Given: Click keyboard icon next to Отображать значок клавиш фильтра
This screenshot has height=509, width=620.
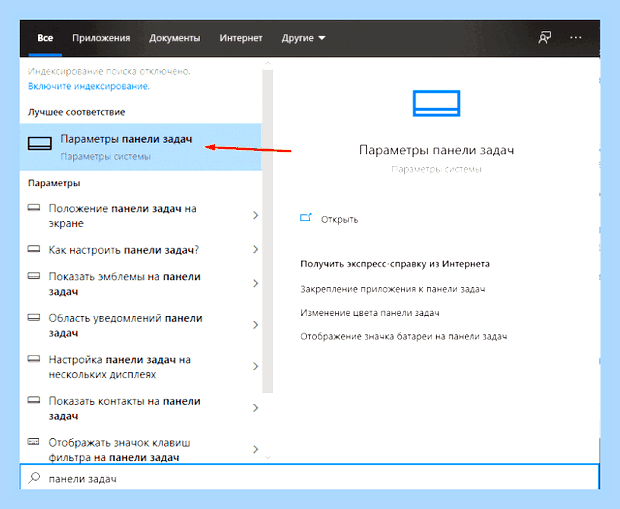Looking at the screenshot, I should tap(34, 441).
